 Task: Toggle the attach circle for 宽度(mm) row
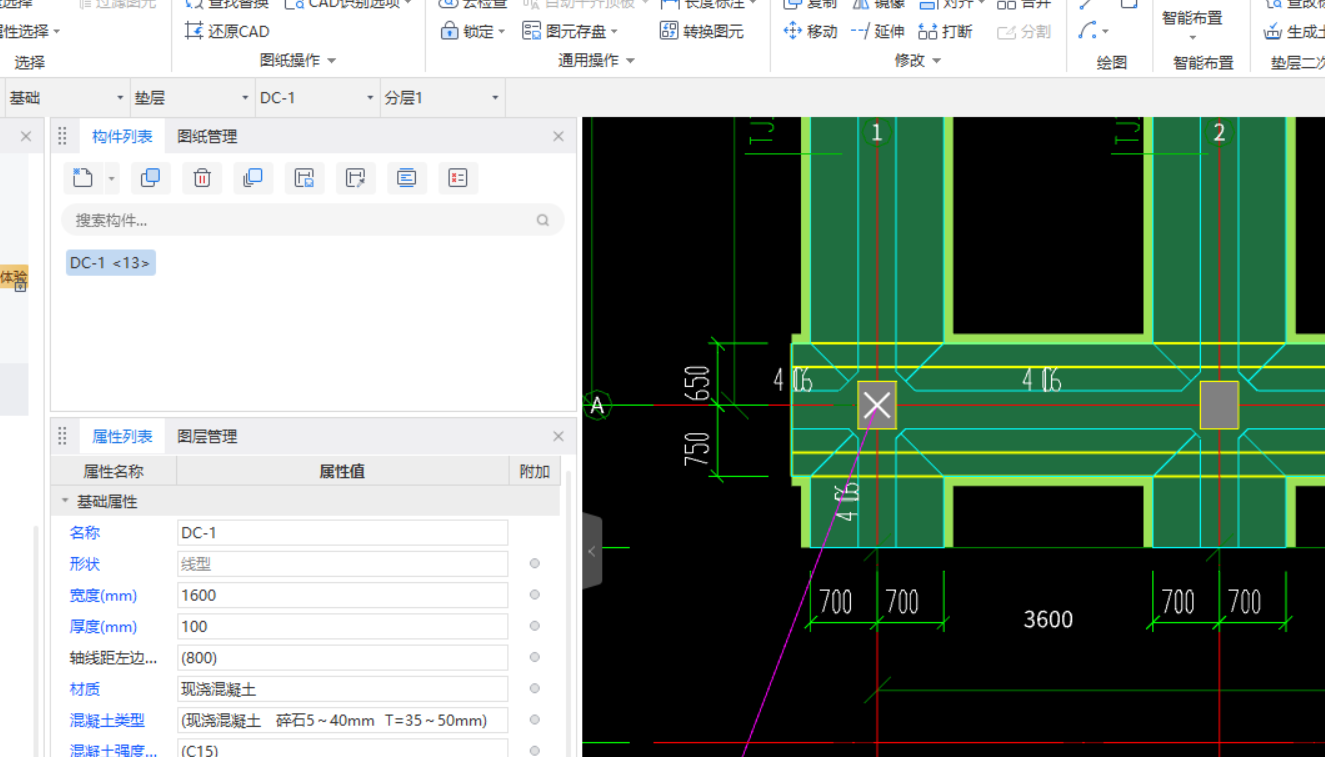(x=535, y=595)
